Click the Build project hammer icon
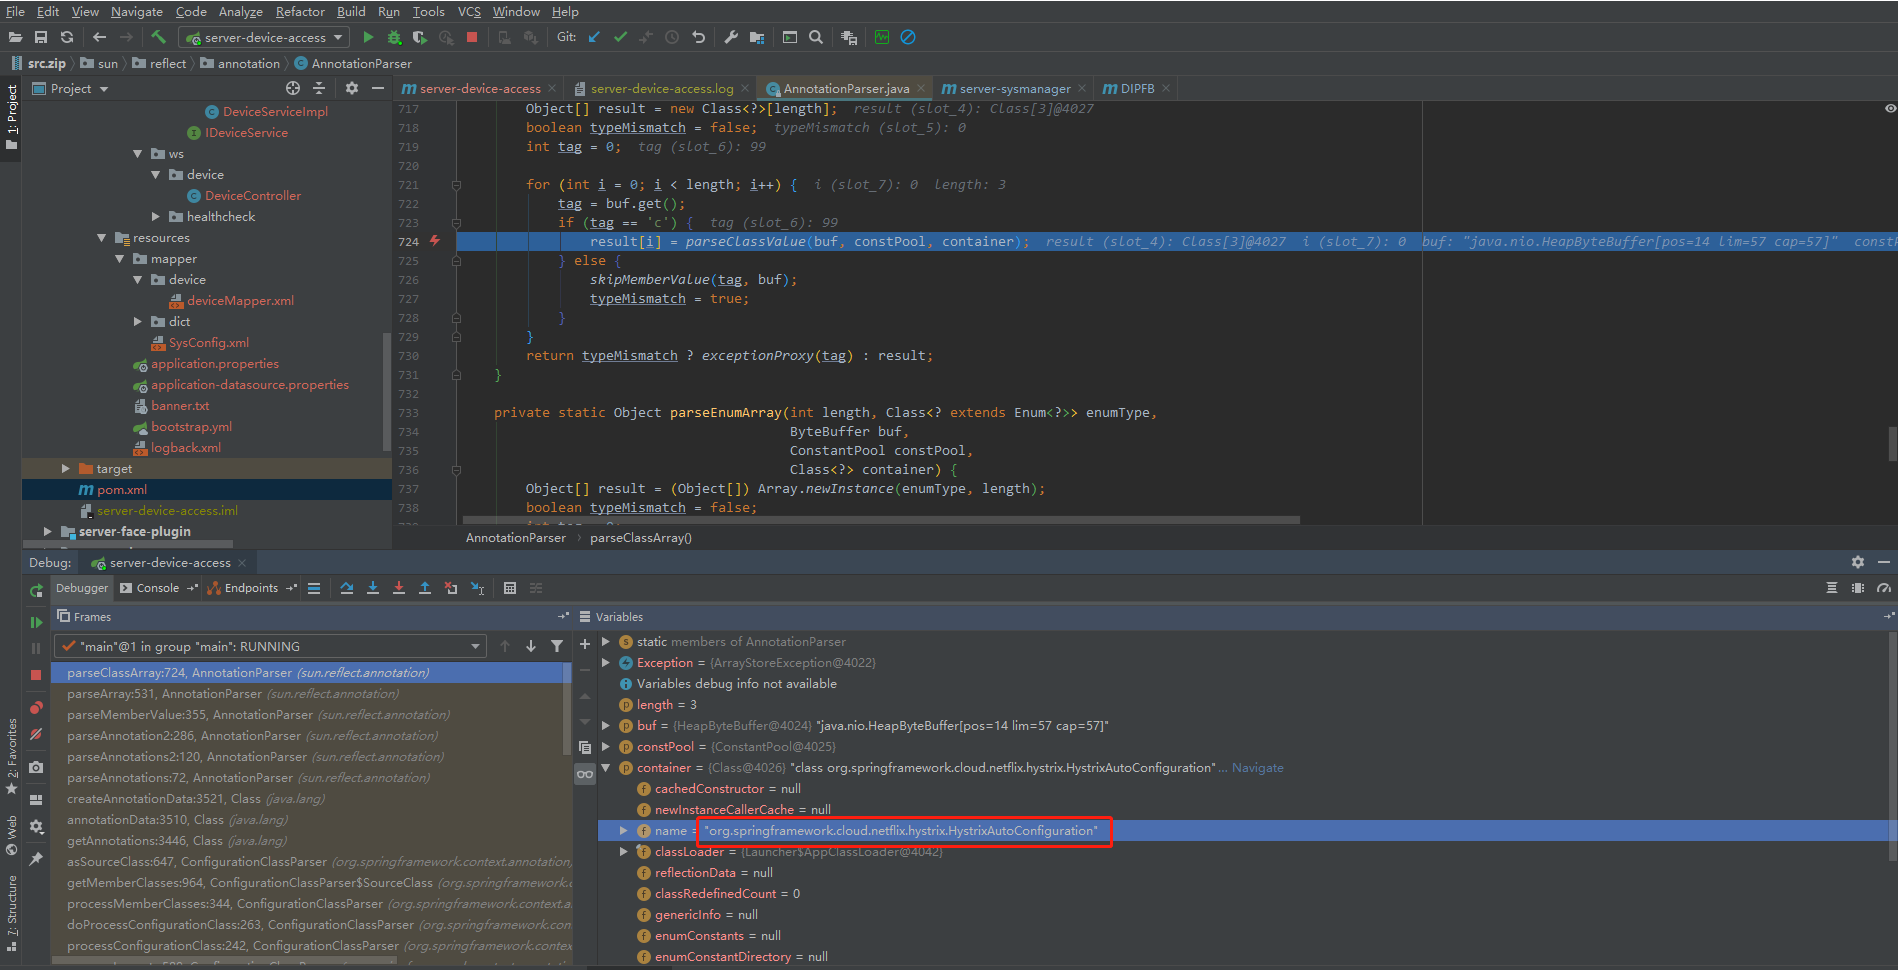Viewport: 1898px width, 970px height. click(158, 37)
